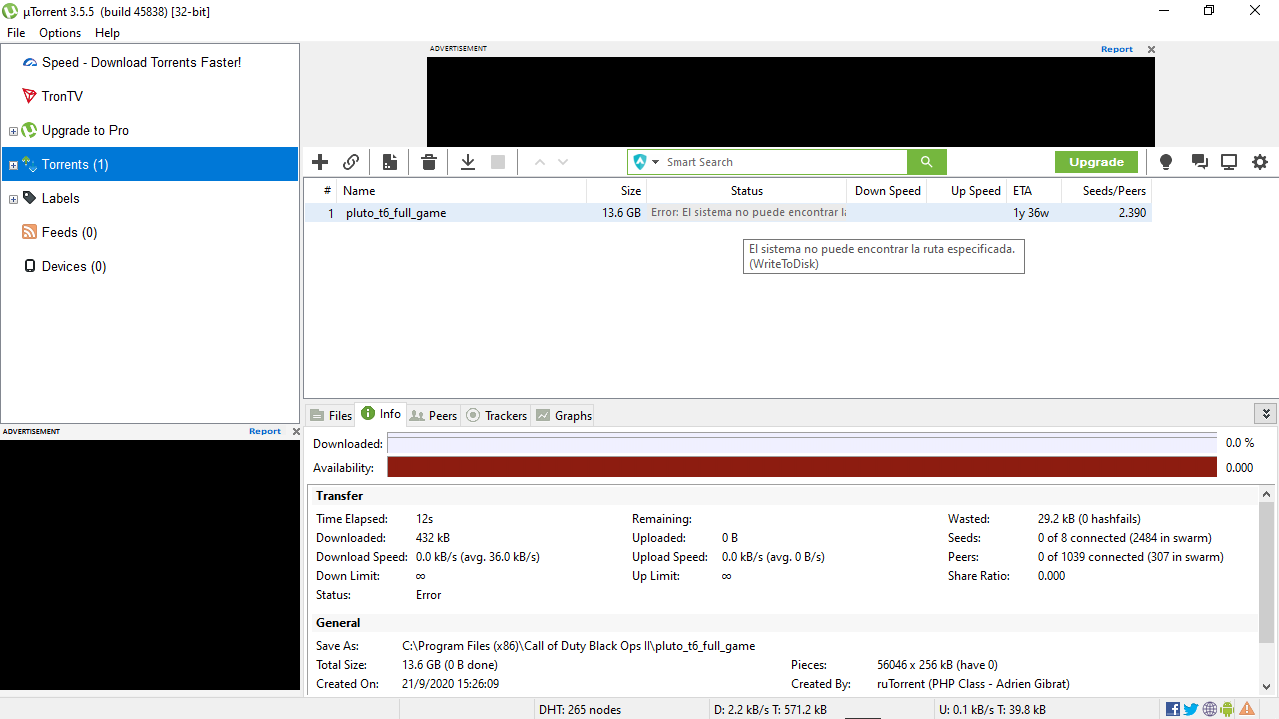The height and width of the screenshot is (719, 1279).
Task: Select the pluto_t6_full_game torrent row
Action: coord(728,213)
